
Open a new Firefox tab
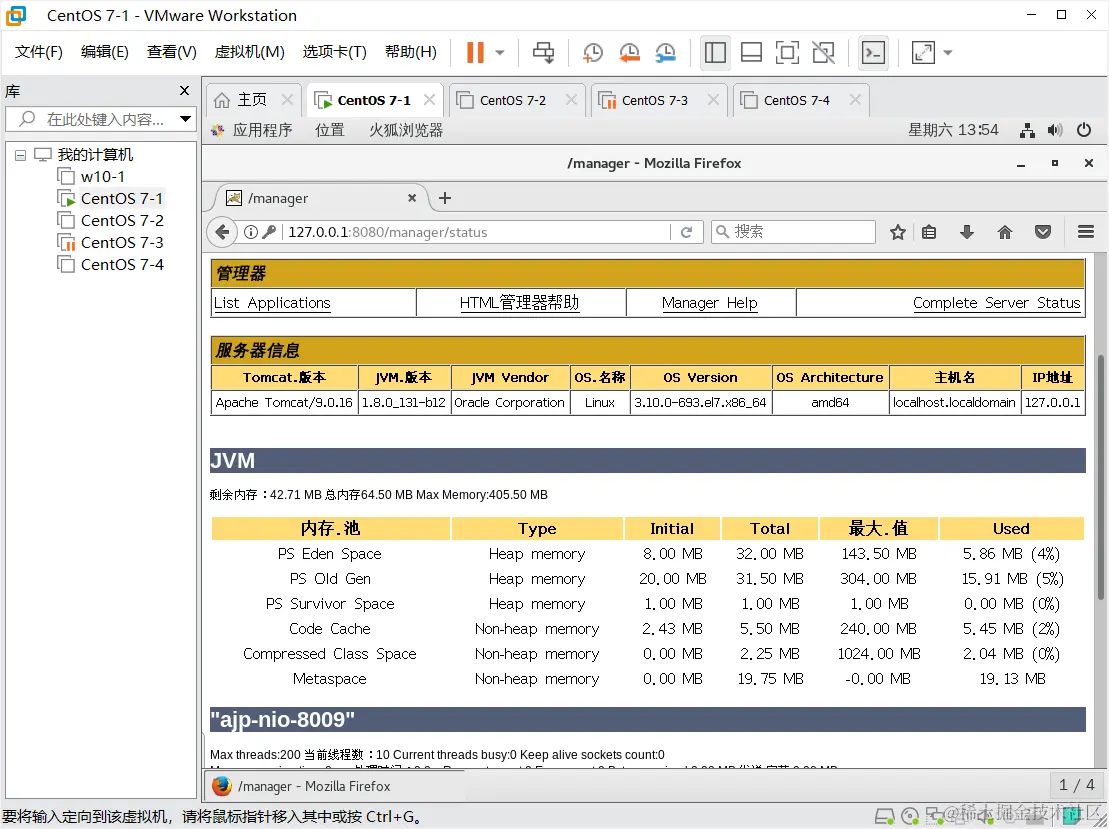(x=445, y=198)
